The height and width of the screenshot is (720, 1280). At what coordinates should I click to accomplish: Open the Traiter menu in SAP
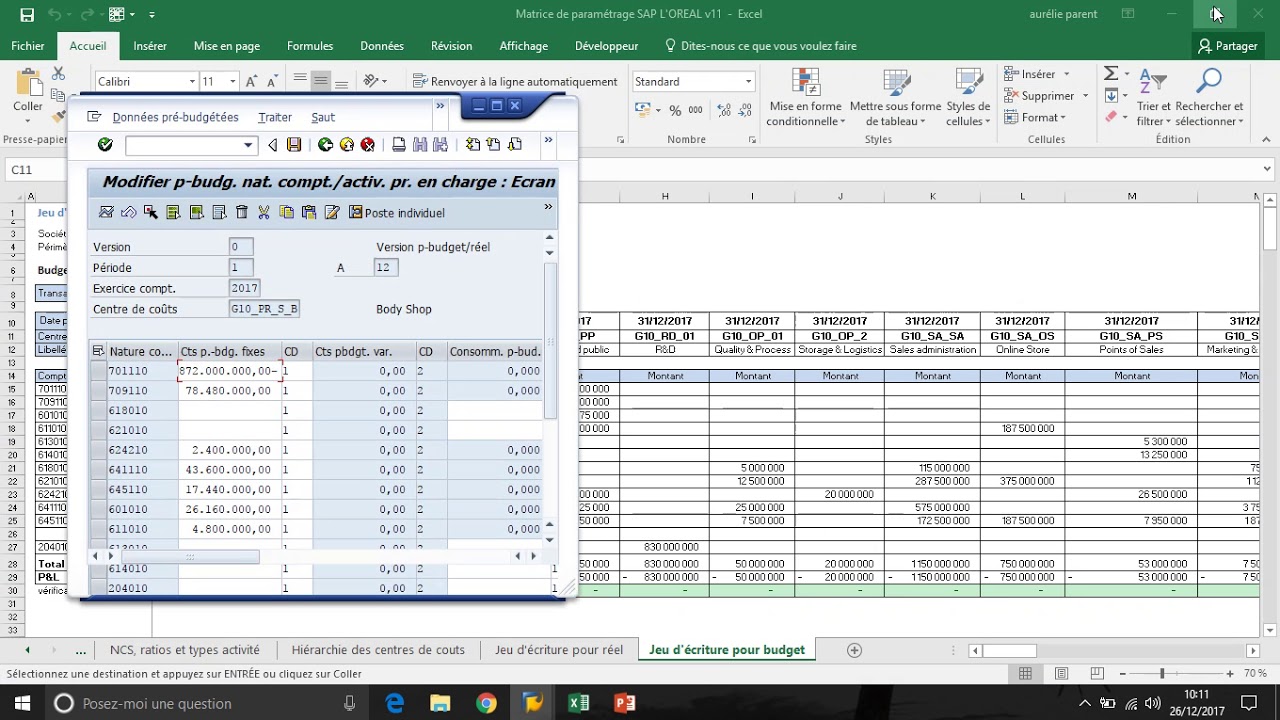tap(275, 117)
